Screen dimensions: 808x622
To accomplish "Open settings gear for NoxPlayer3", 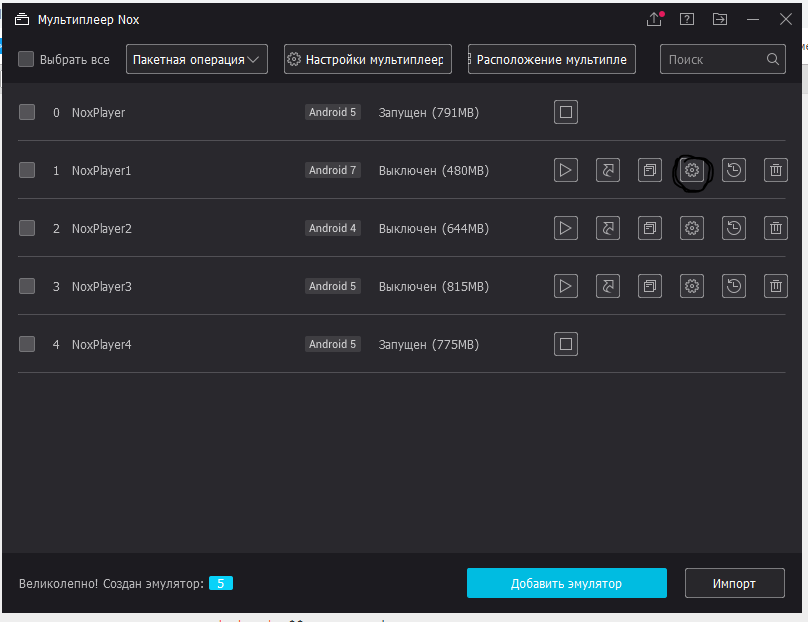I will [692, 286].
